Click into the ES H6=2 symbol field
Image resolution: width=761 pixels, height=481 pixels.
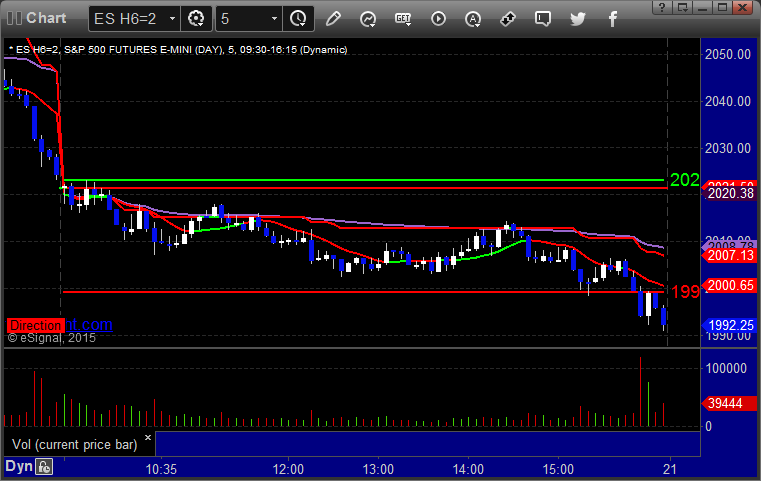(128, 19)
